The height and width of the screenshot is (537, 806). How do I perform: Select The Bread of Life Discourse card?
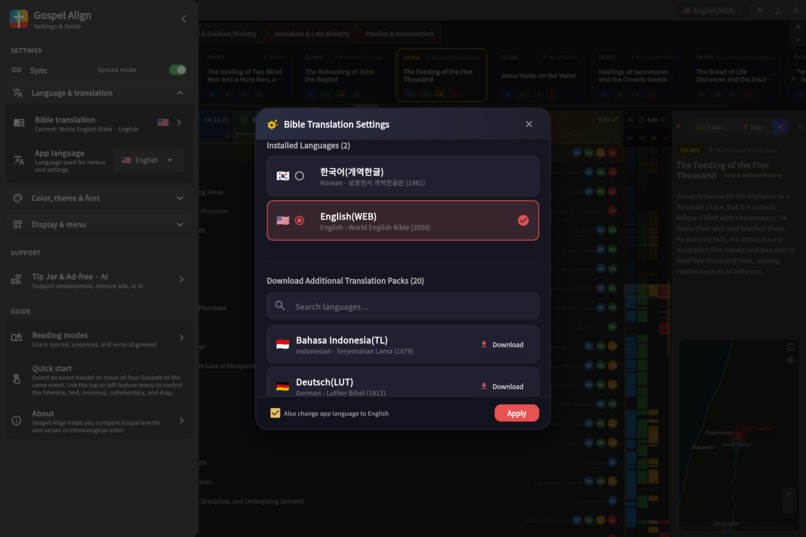click(x=735, y=75)
